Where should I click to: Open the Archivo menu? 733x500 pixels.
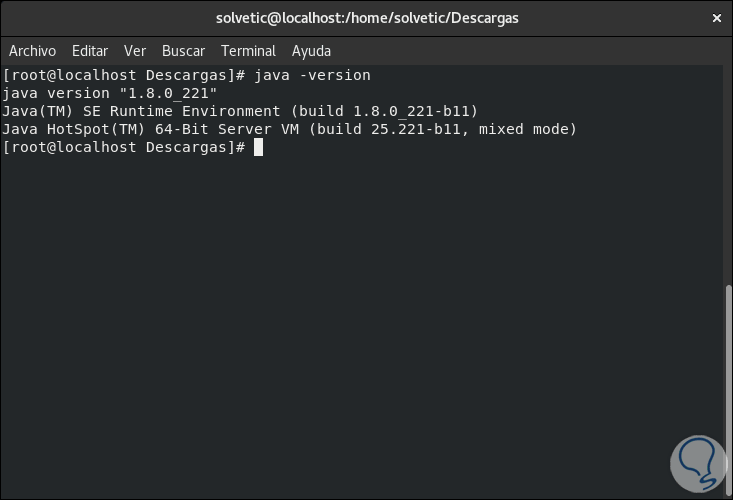coord(32,51)
